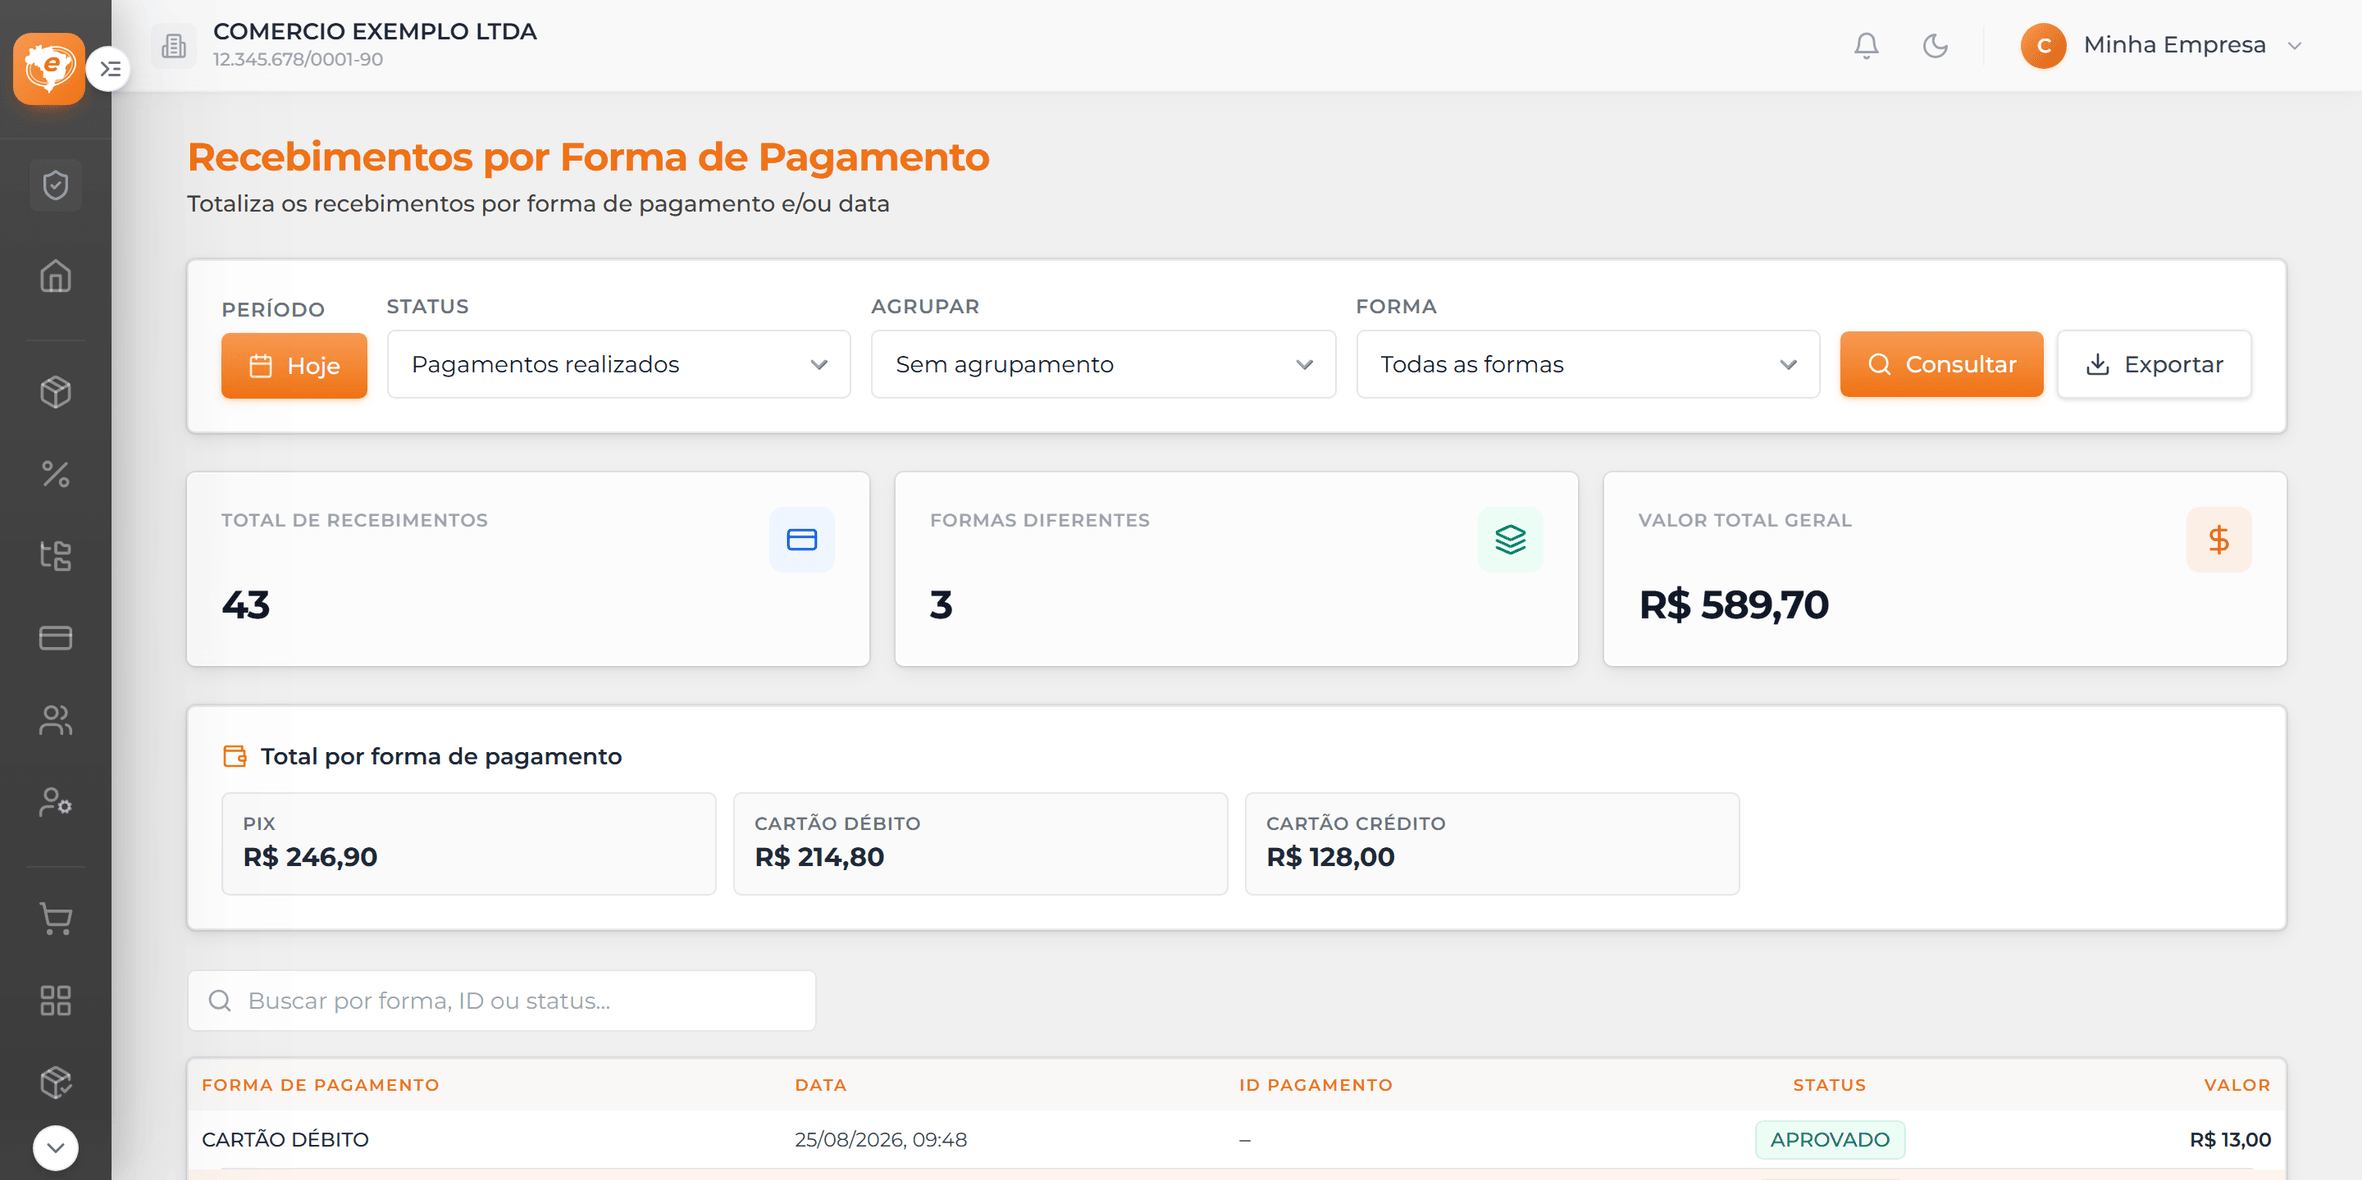Click the COMERCIO EXEMPLO LTDA company name
The image size is (2362, 1180).
click(x=375, y=32)
